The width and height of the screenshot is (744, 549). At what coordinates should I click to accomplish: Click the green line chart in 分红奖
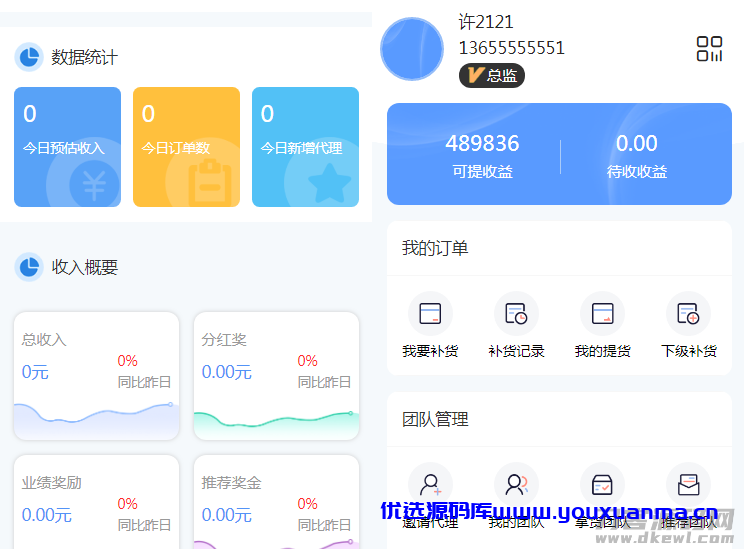tap(276, 425)
